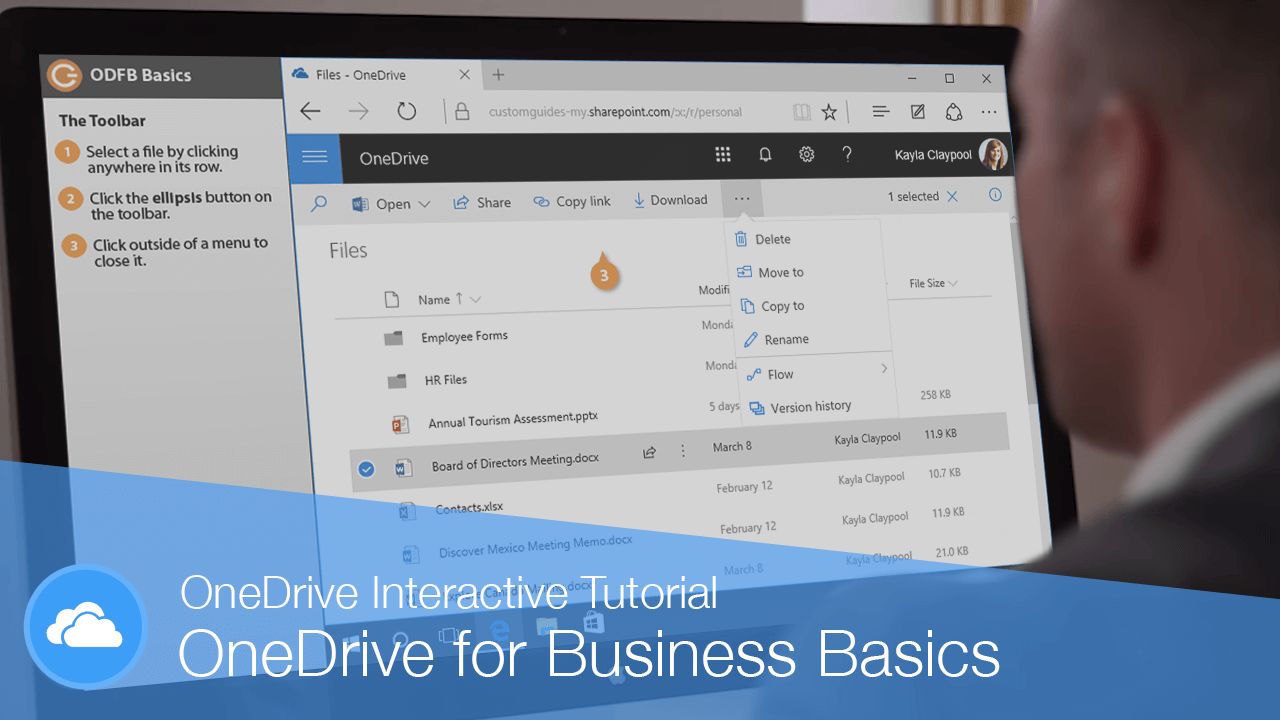The image size is (1280, 720).
Task: Open the OneDrive settings gear
Action: 806,154
